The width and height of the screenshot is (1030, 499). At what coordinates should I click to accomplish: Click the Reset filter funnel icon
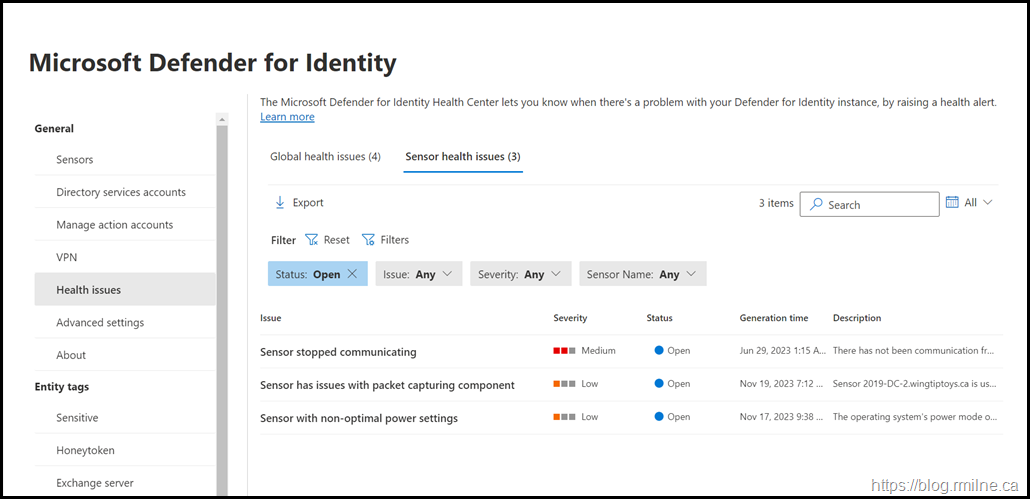point(311,240)
